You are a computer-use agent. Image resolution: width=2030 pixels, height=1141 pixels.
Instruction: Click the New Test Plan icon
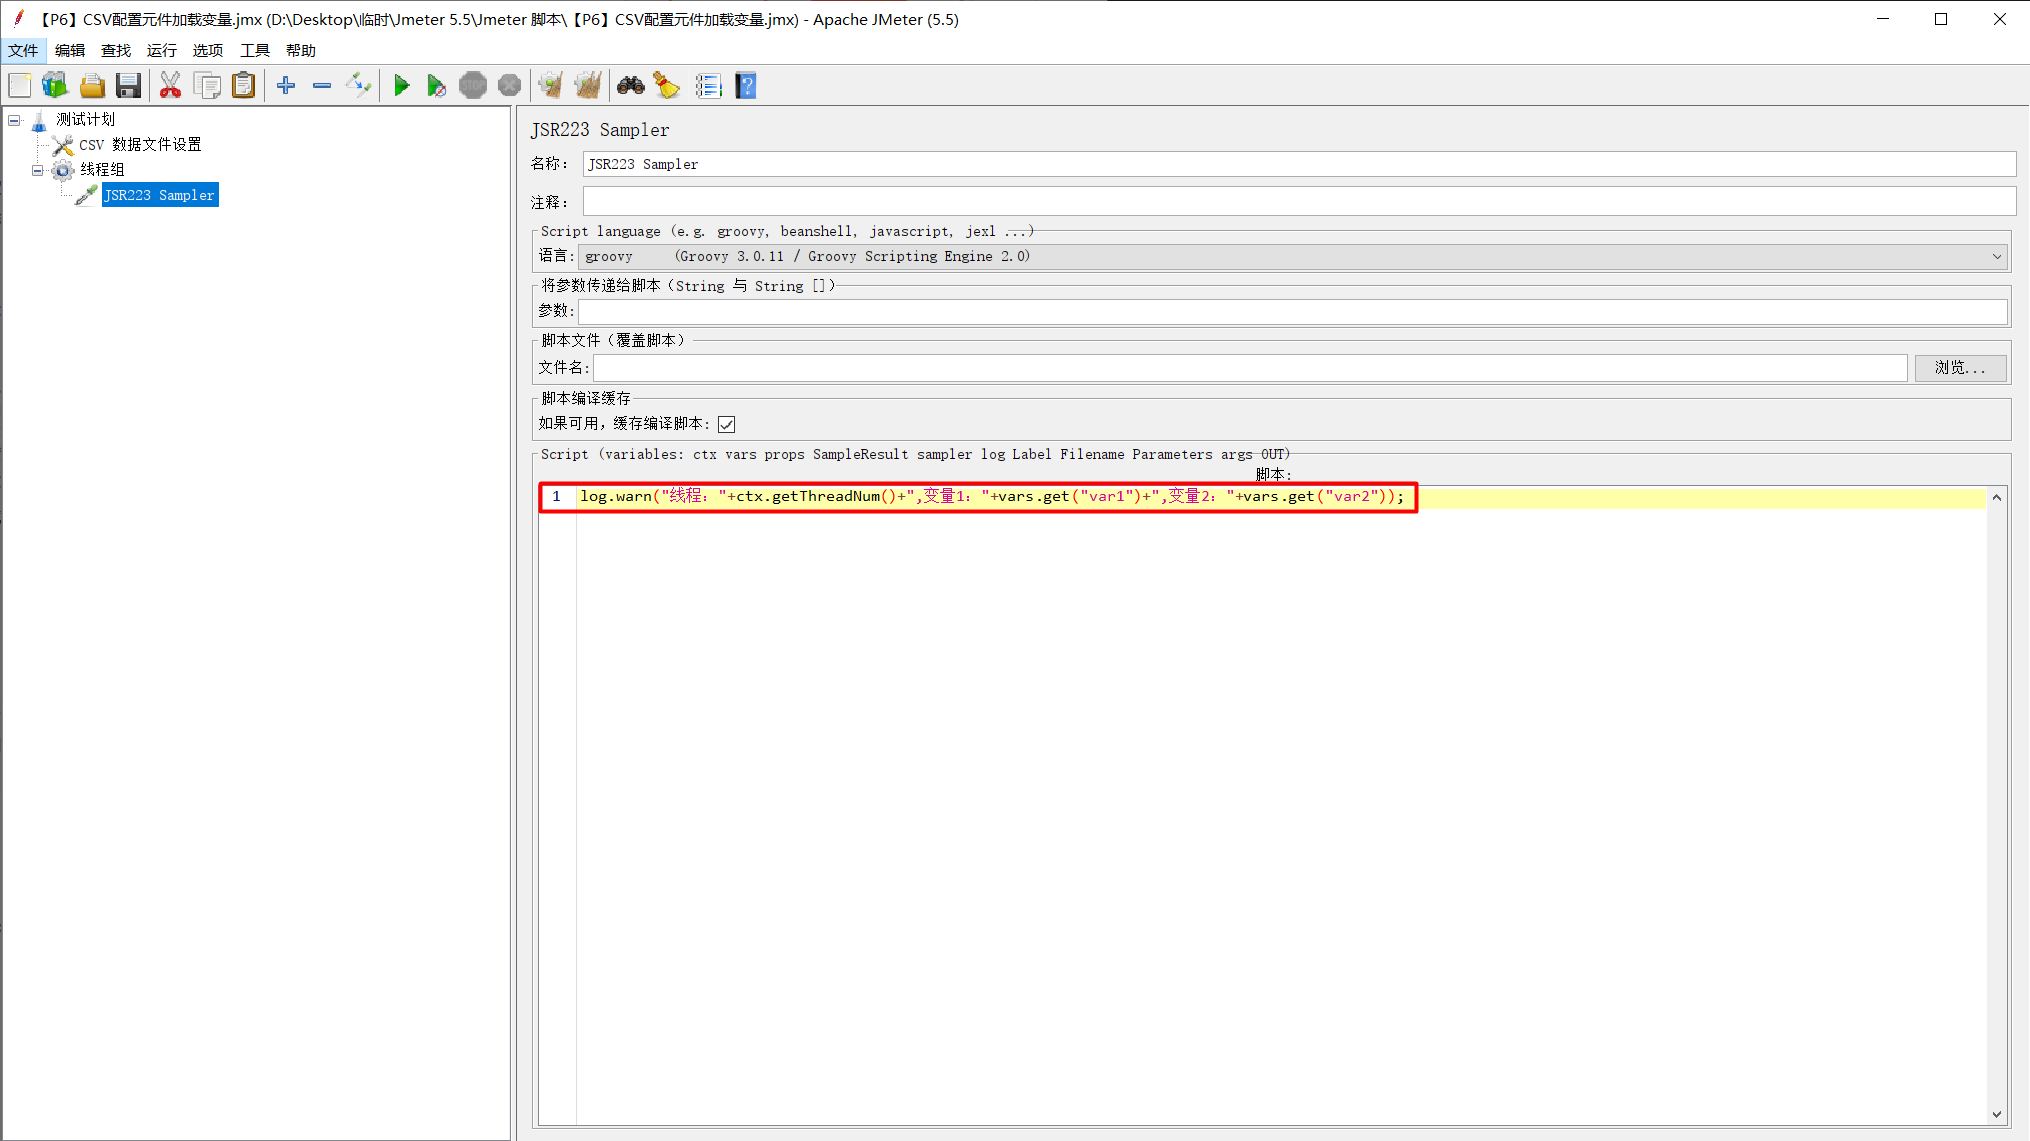click(x=20, y=86)
